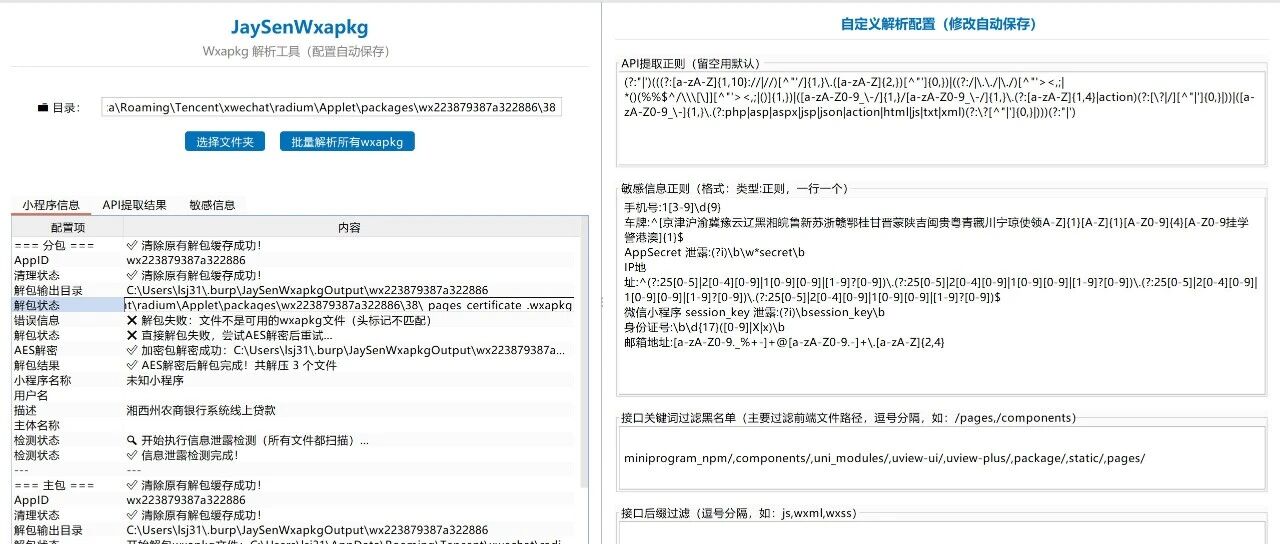
Task: Focus the 接口后缀过滤 input area
Action: click(x=941, y=532)
